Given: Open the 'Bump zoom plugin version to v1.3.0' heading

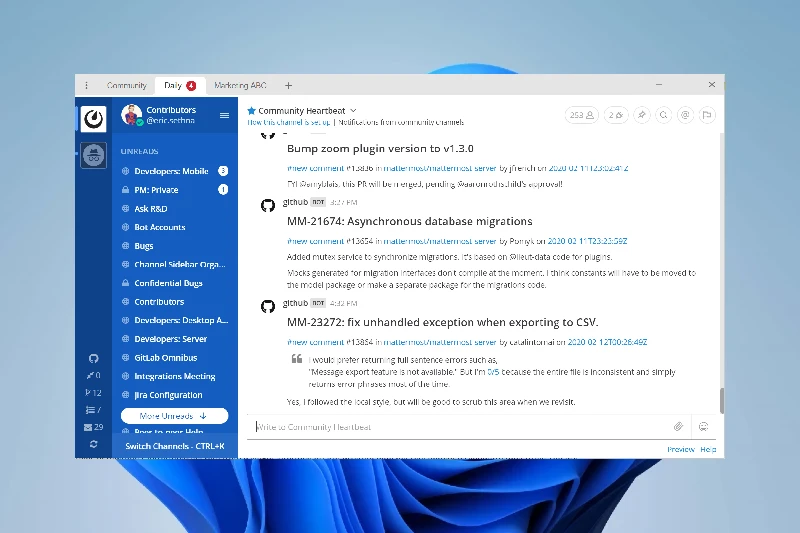Looking at the screenshot, I should click(380, 149).
